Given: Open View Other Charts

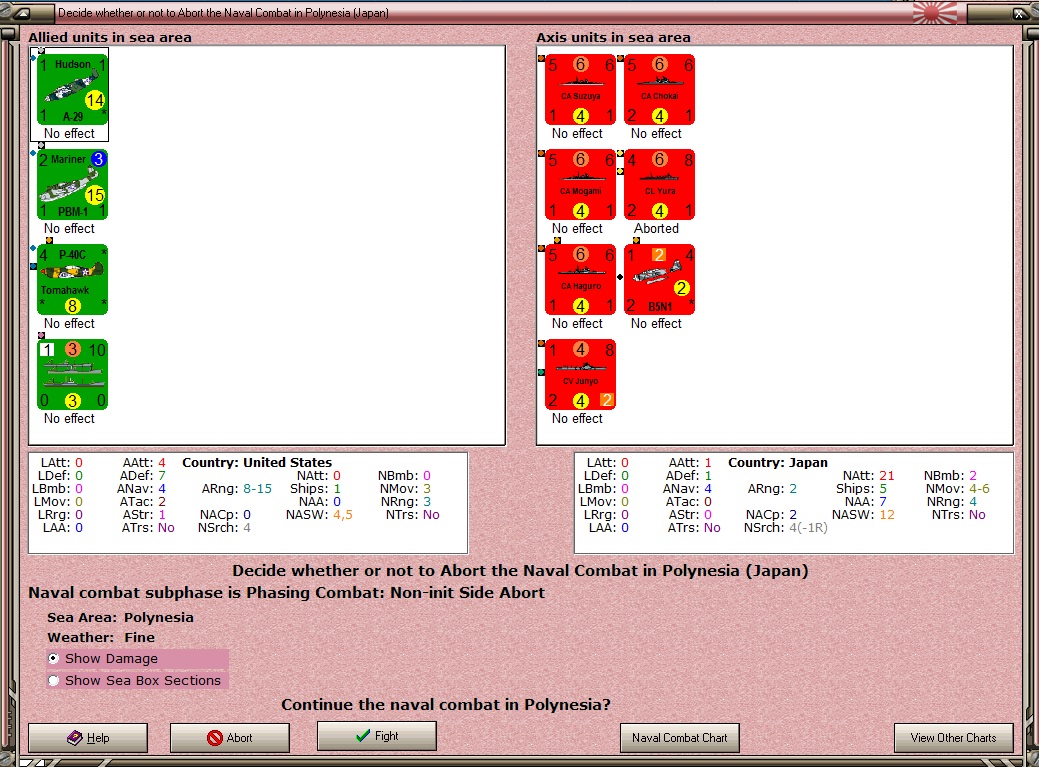Looking at the screenshot, I should pyautogui.click(x=954, y=738).
